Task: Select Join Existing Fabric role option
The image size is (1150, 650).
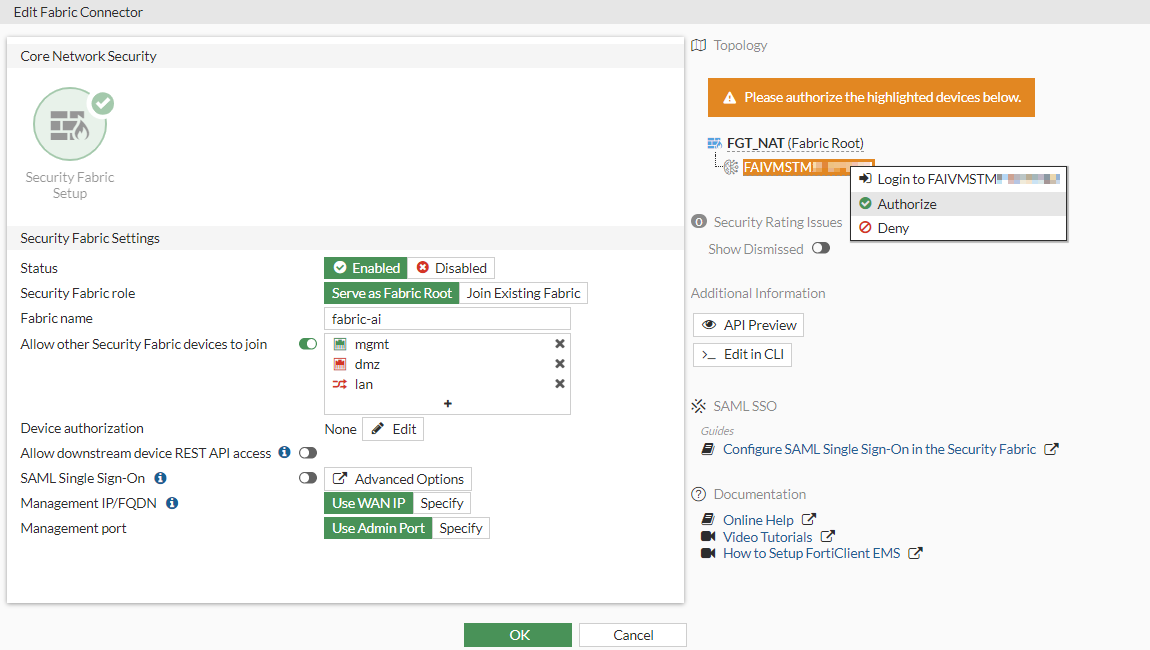Action: [x=524, y=293]
